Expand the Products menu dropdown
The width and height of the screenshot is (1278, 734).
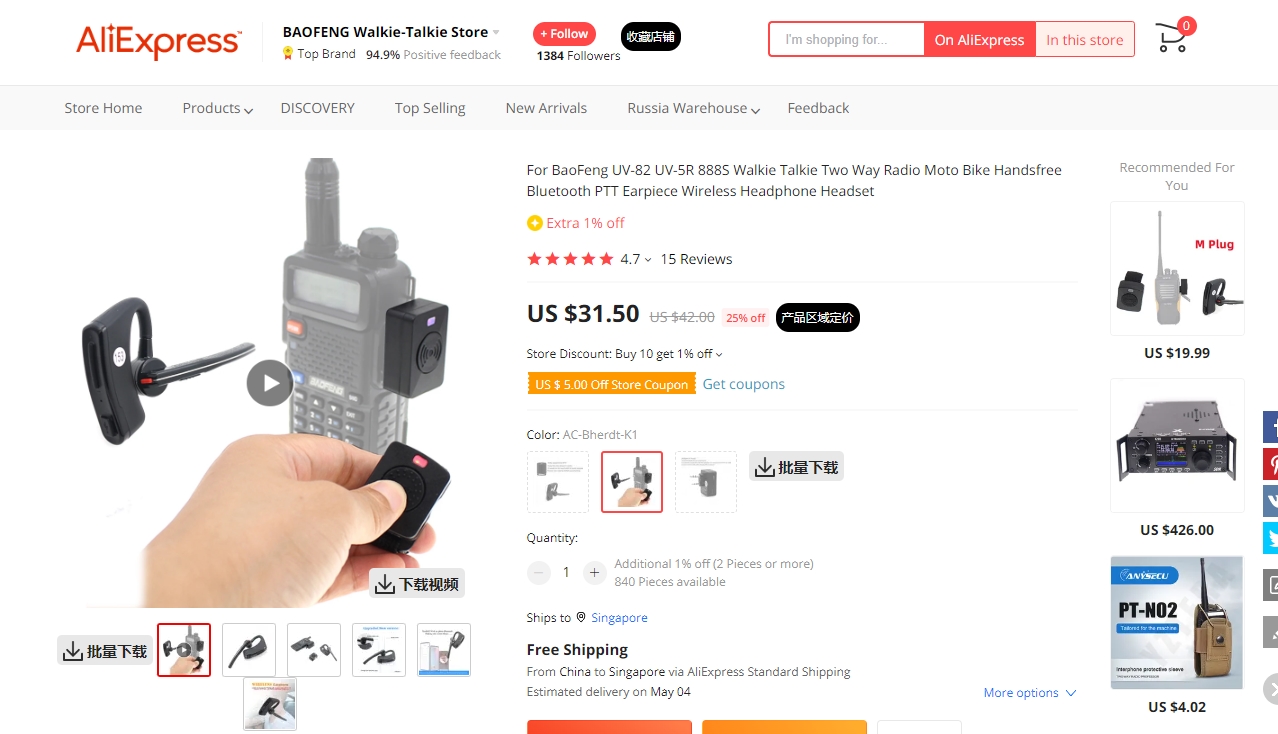pyautogui.click(x=217, y=108)
